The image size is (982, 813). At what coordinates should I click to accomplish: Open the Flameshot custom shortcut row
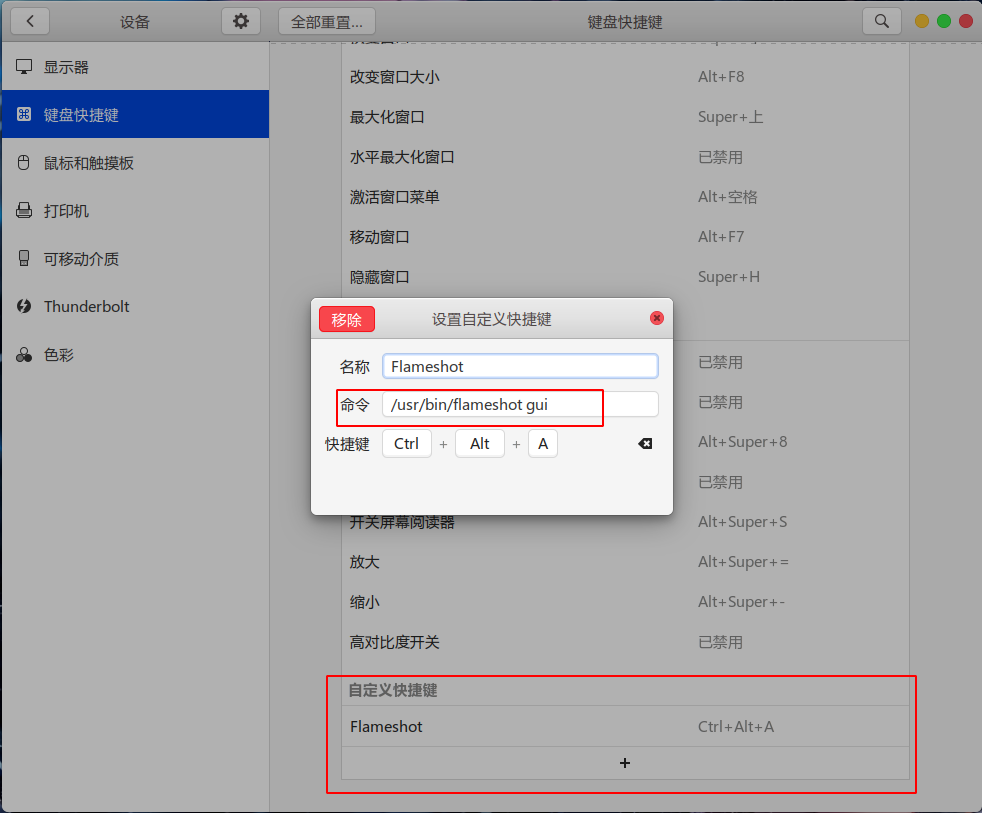pos(625,727)
